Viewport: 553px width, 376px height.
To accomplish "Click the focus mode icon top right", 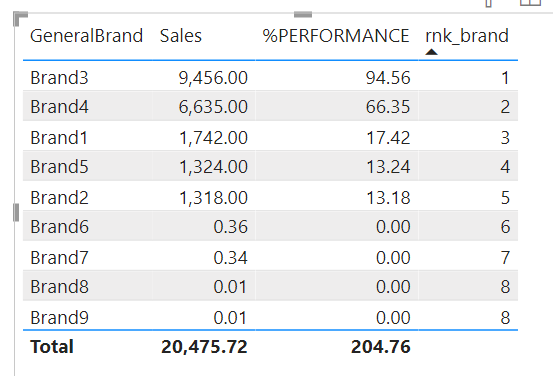I will 530,3.
